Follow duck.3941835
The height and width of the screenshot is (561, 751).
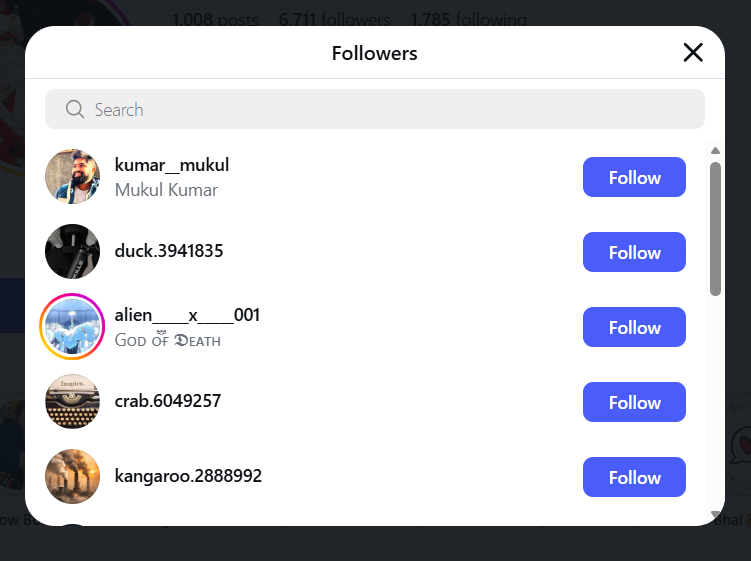coord(634,252)
